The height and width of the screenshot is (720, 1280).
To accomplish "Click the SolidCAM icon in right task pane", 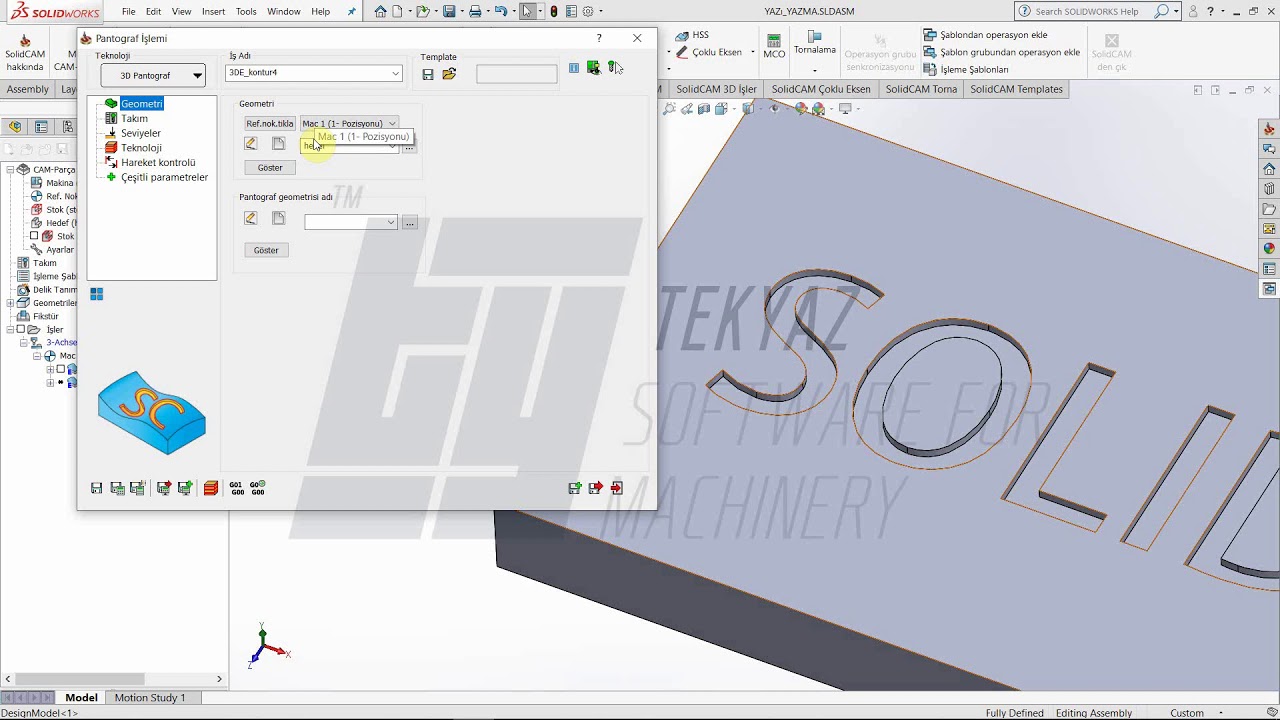I will pos(1269,129).
